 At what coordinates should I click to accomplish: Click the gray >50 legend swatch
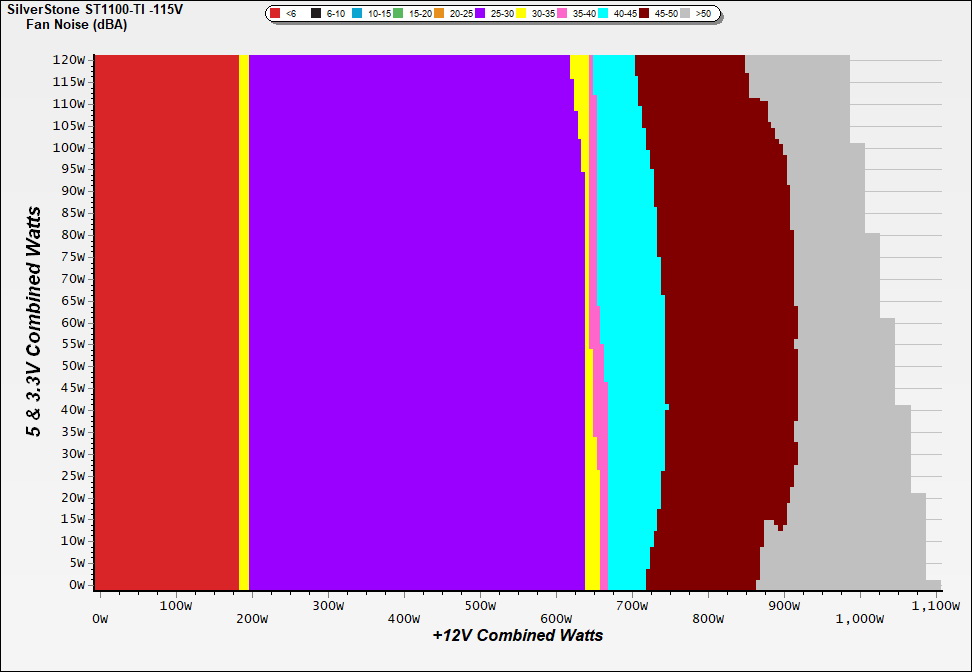tap(686, 14)
